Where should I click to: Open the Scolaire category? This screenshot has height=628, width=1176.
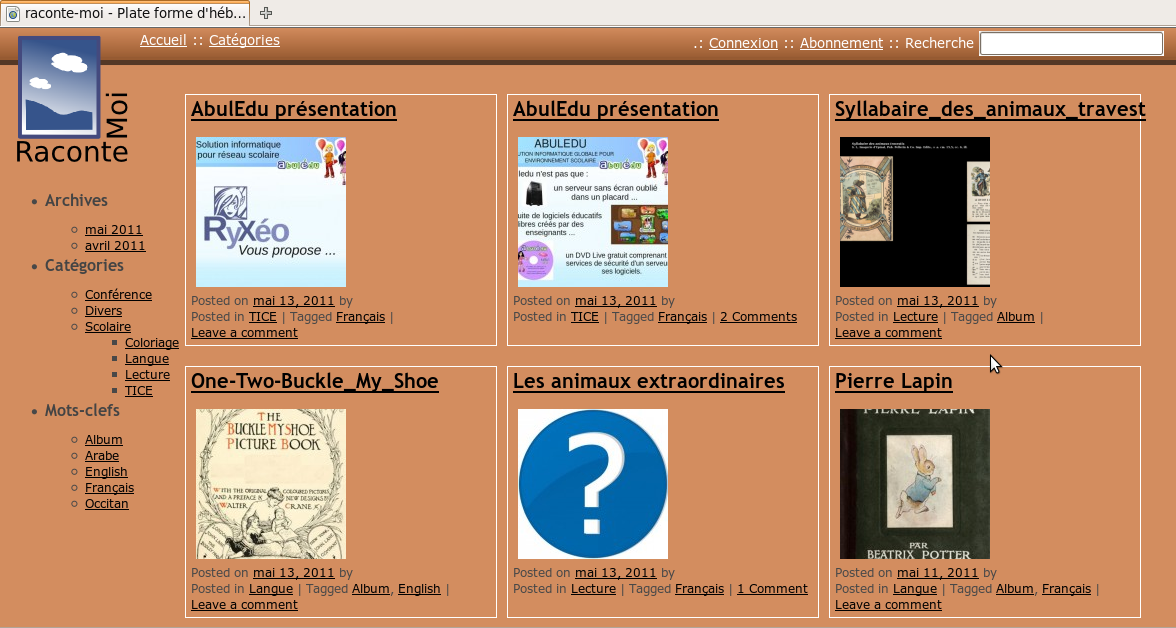point(107,326)
